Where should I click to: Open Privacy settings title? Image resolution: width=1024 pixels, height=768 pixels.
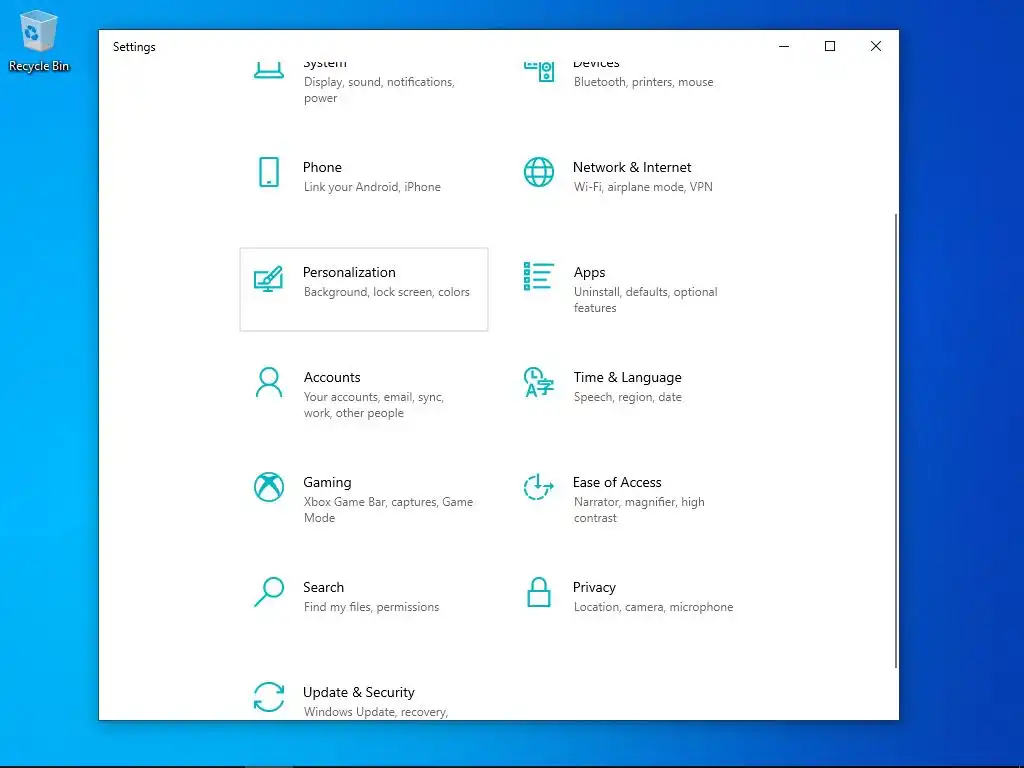pyautogui.click(x=594, y=588)
